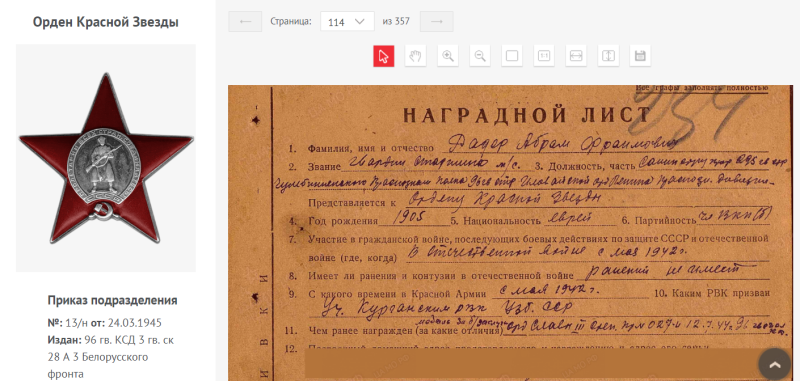Expand the page list via the chevron arrow
Viewport: 800px width, 381px height.
tap(360, 21)
